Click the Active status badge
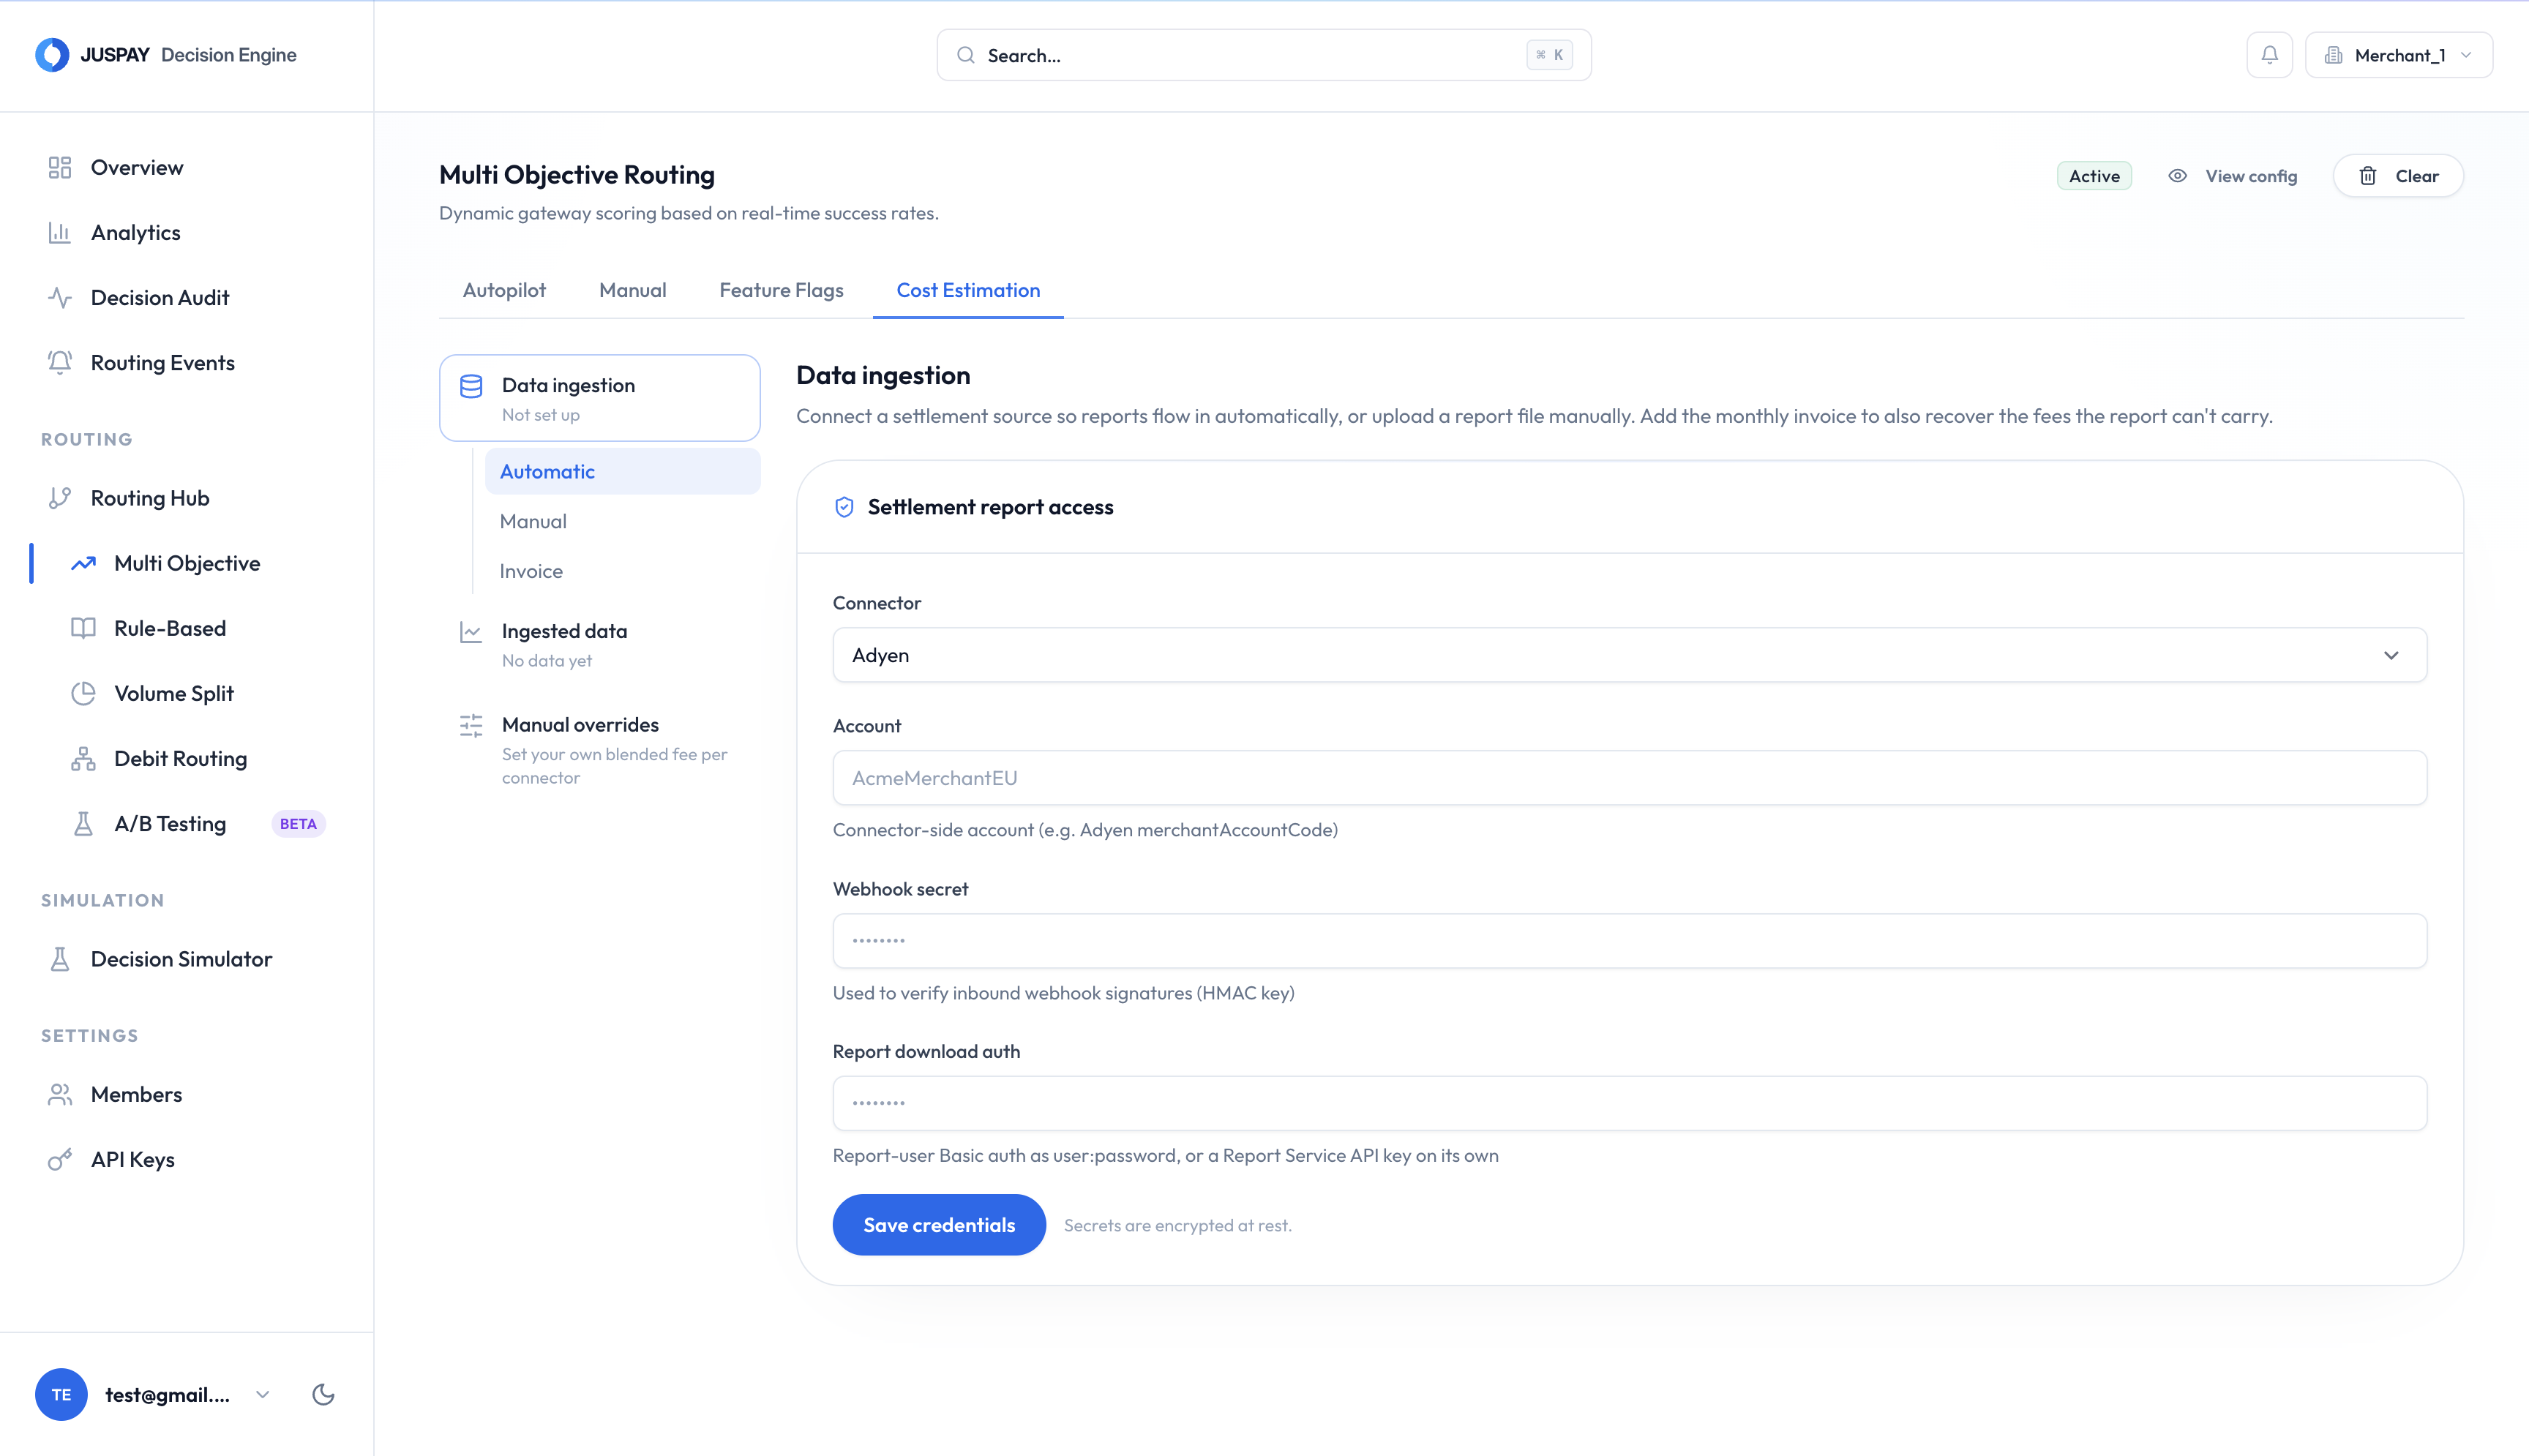 (x=2093, y=176)
